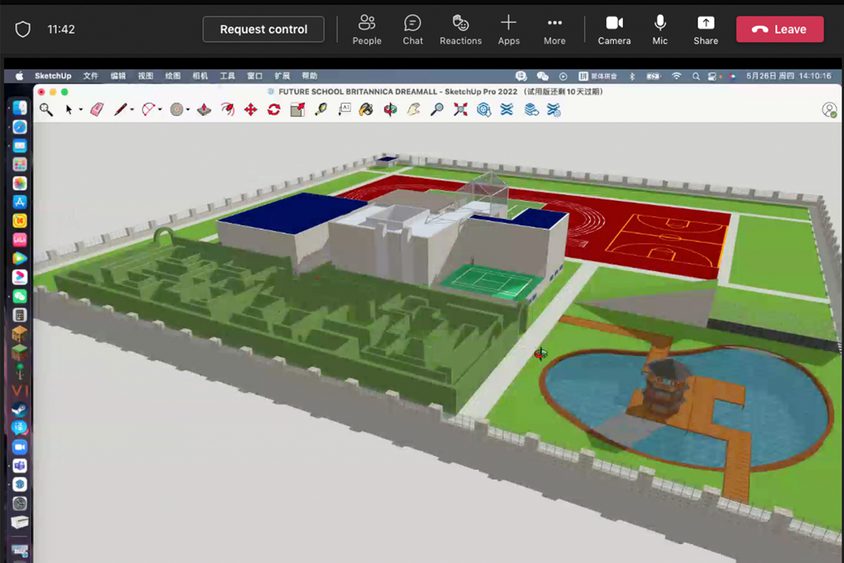
Task: Open the More options menu in Teams
Action: pos(554,29)
